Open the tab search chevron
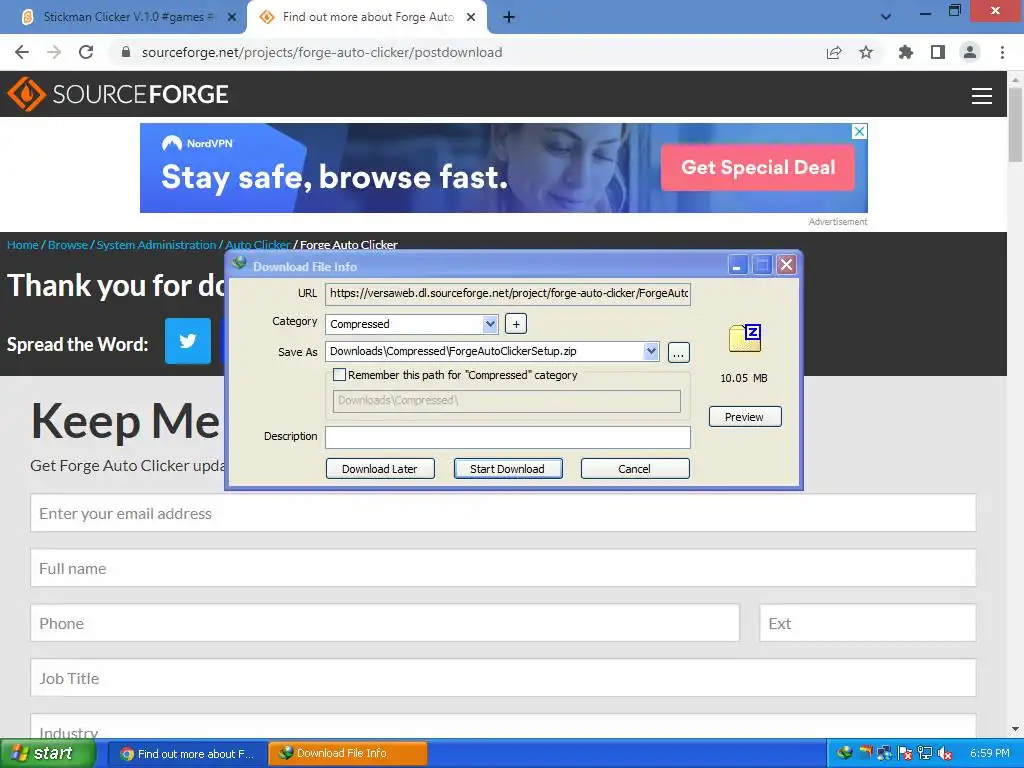The height and width of the screenshot is (768, 1024). (x=886, y=17)
